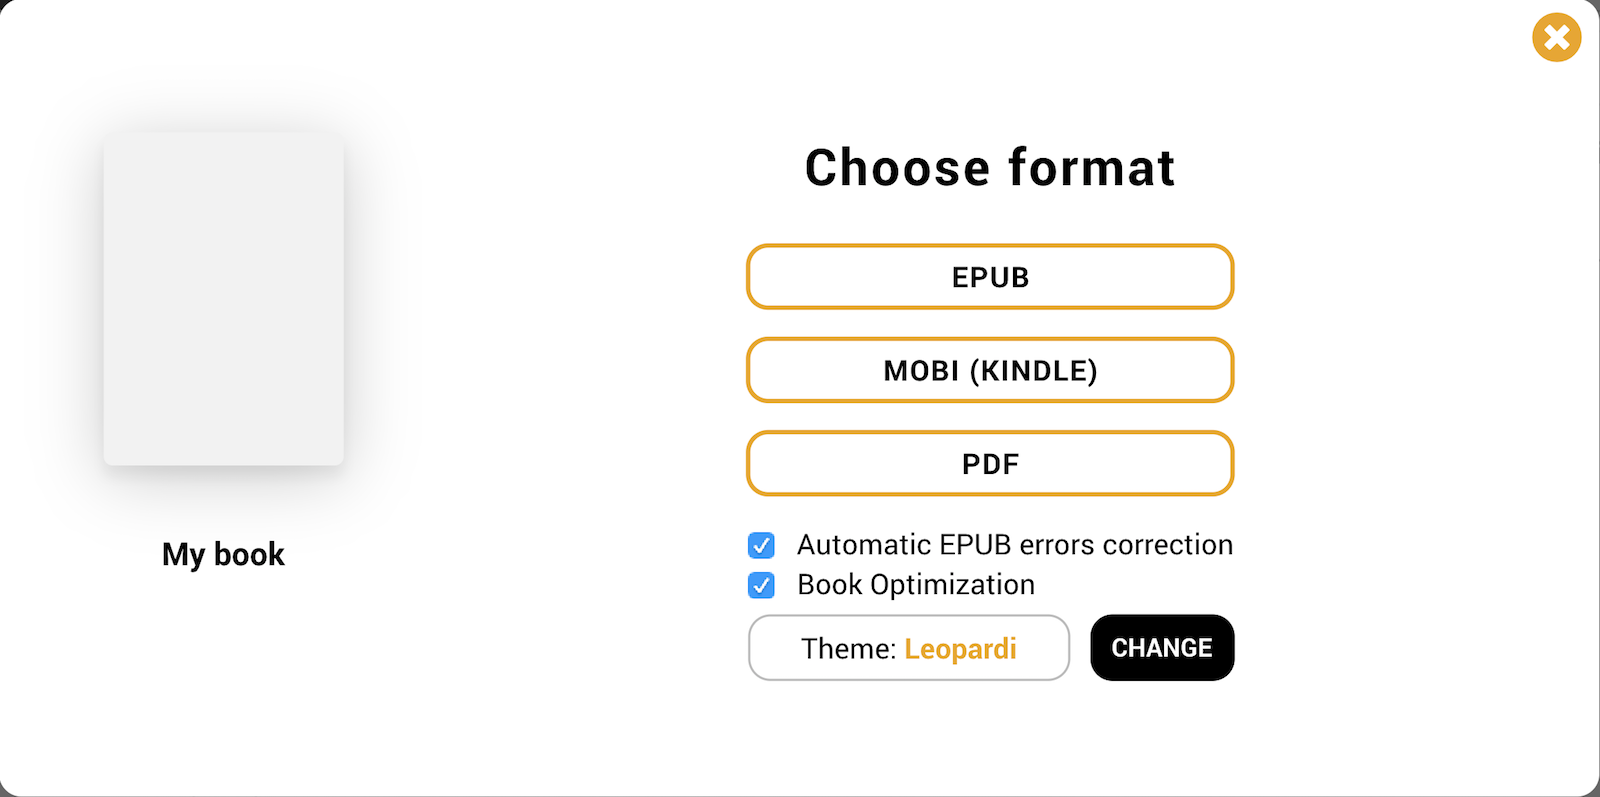Click the blue checkmark beside Book Optimization
The image size is (1600, 797).
tap(761, 585)
